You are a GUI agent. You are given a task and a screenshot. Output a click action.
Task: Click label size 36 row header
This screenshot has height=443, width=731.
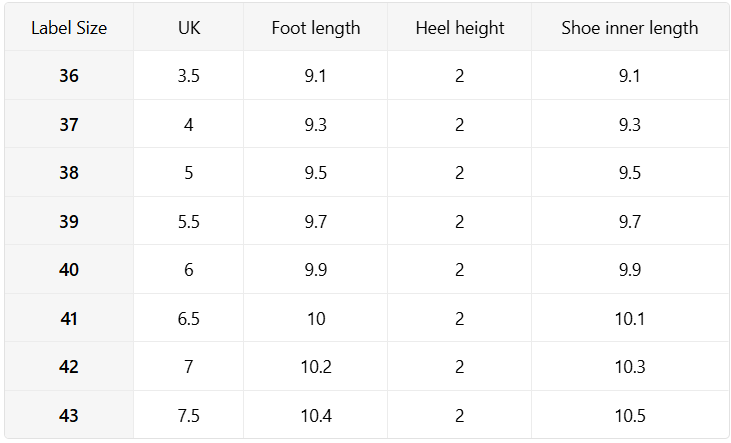pyautogui.click(x=69, y=76)
